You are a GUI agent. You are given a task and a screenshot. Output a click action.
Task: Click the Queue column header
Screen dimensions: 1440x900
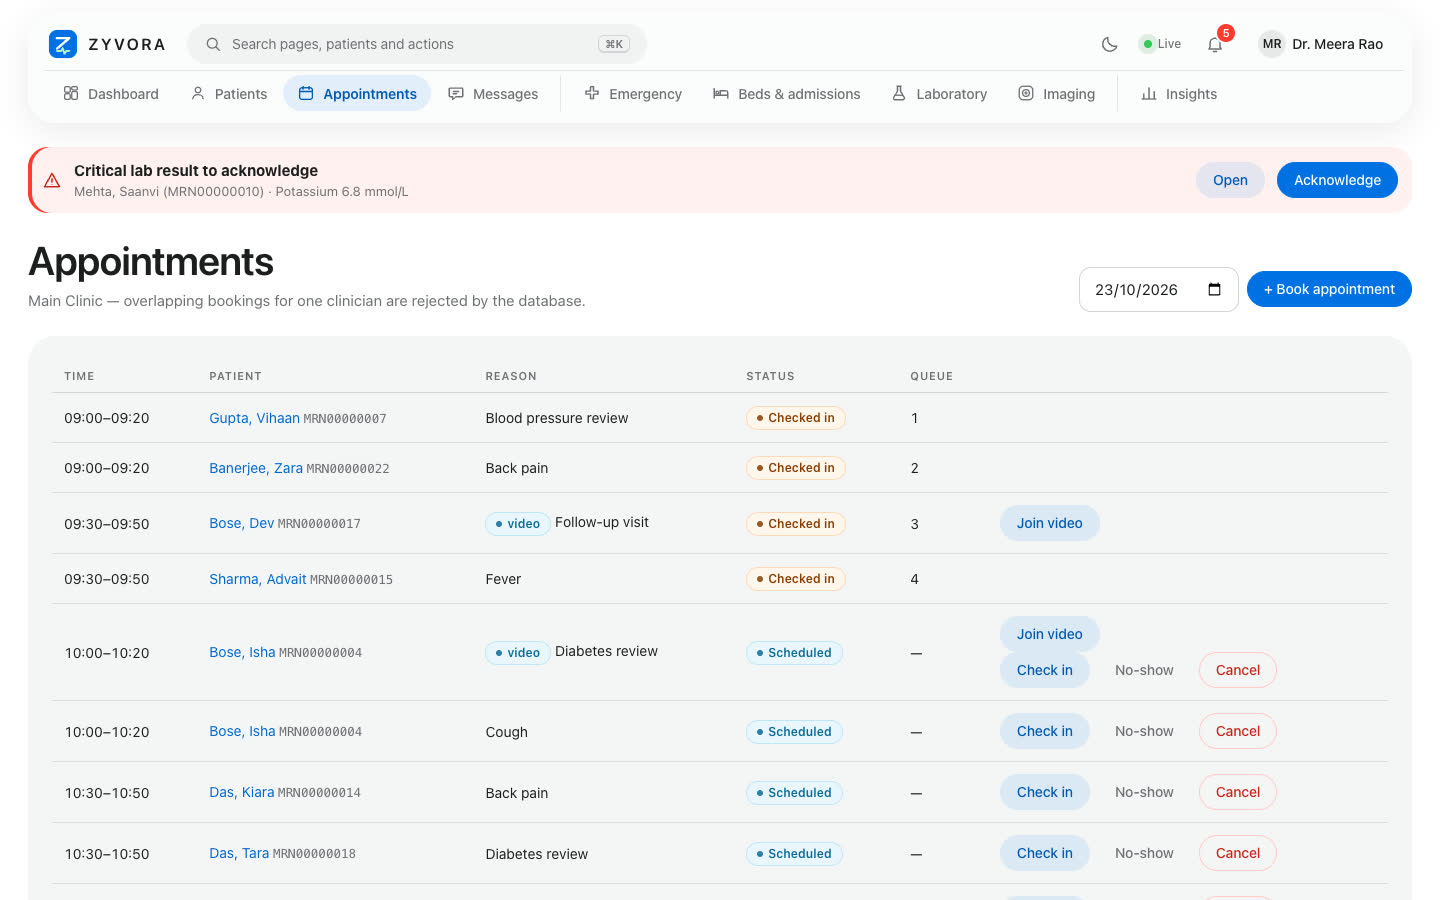pyautogui.click(x=931, y=376)
